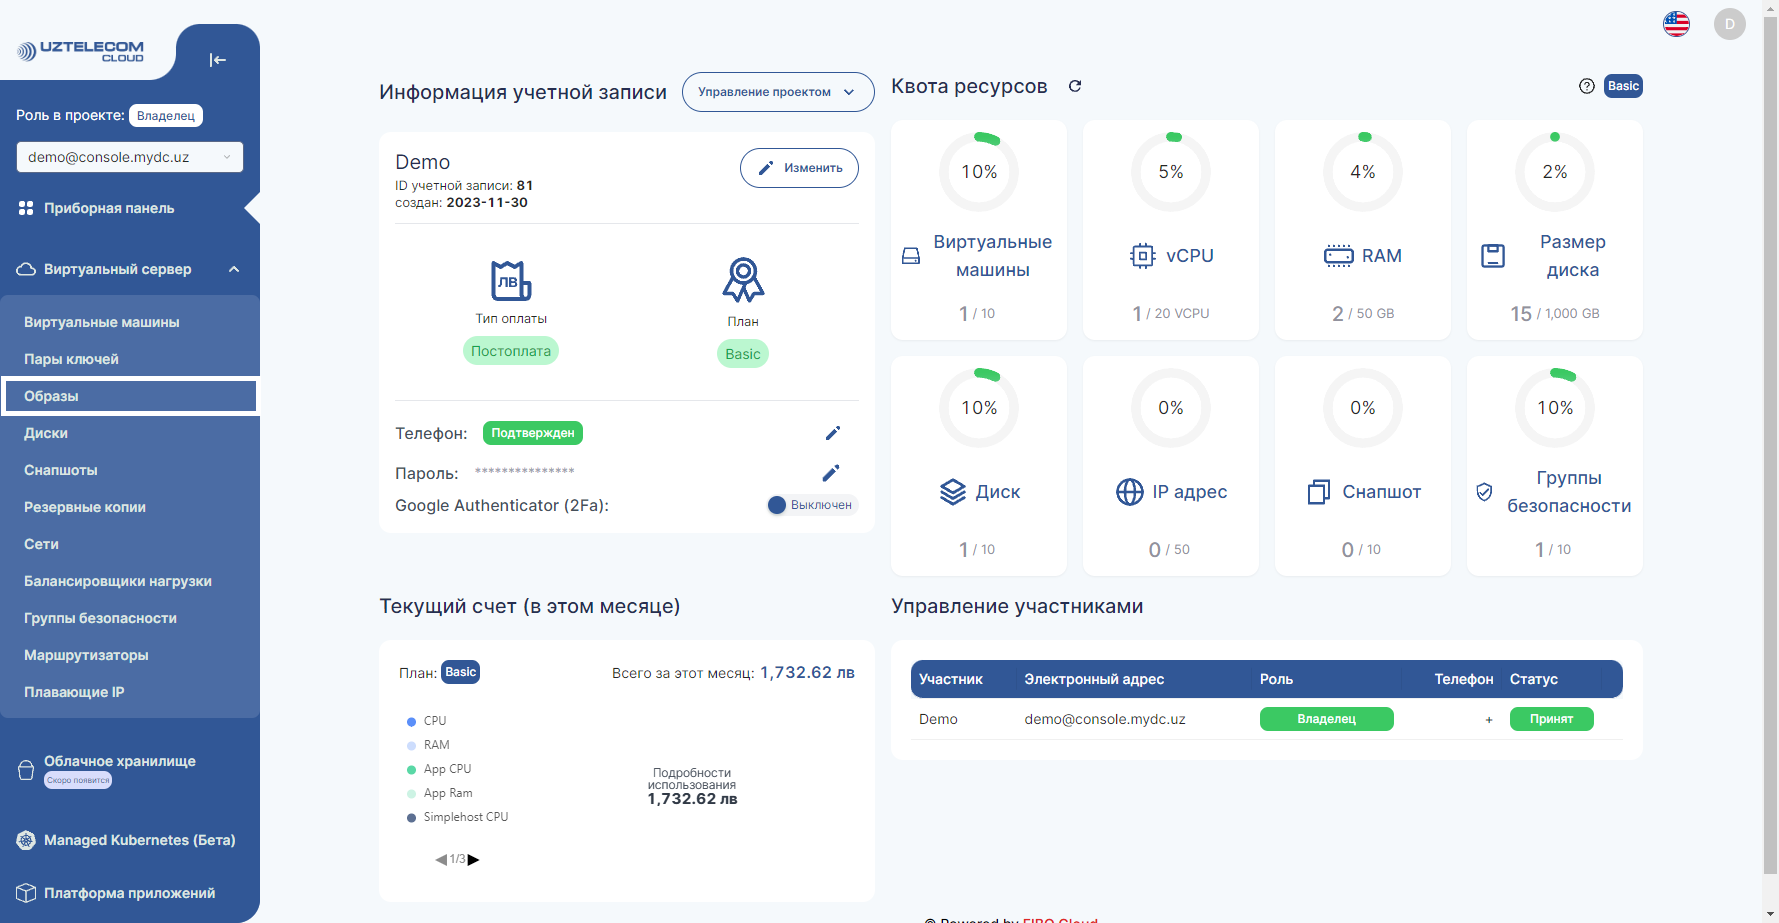
Task: Navigate to Балансировщики нагрузки menu item
Action: (x=117, y=581)
